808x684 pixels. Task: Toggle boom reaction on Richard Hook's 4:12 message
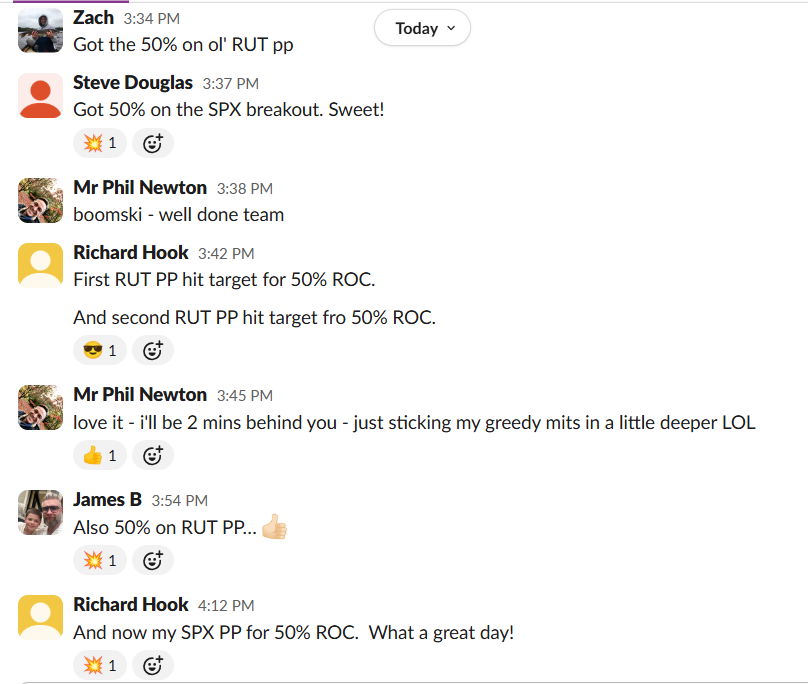(99, 665)
